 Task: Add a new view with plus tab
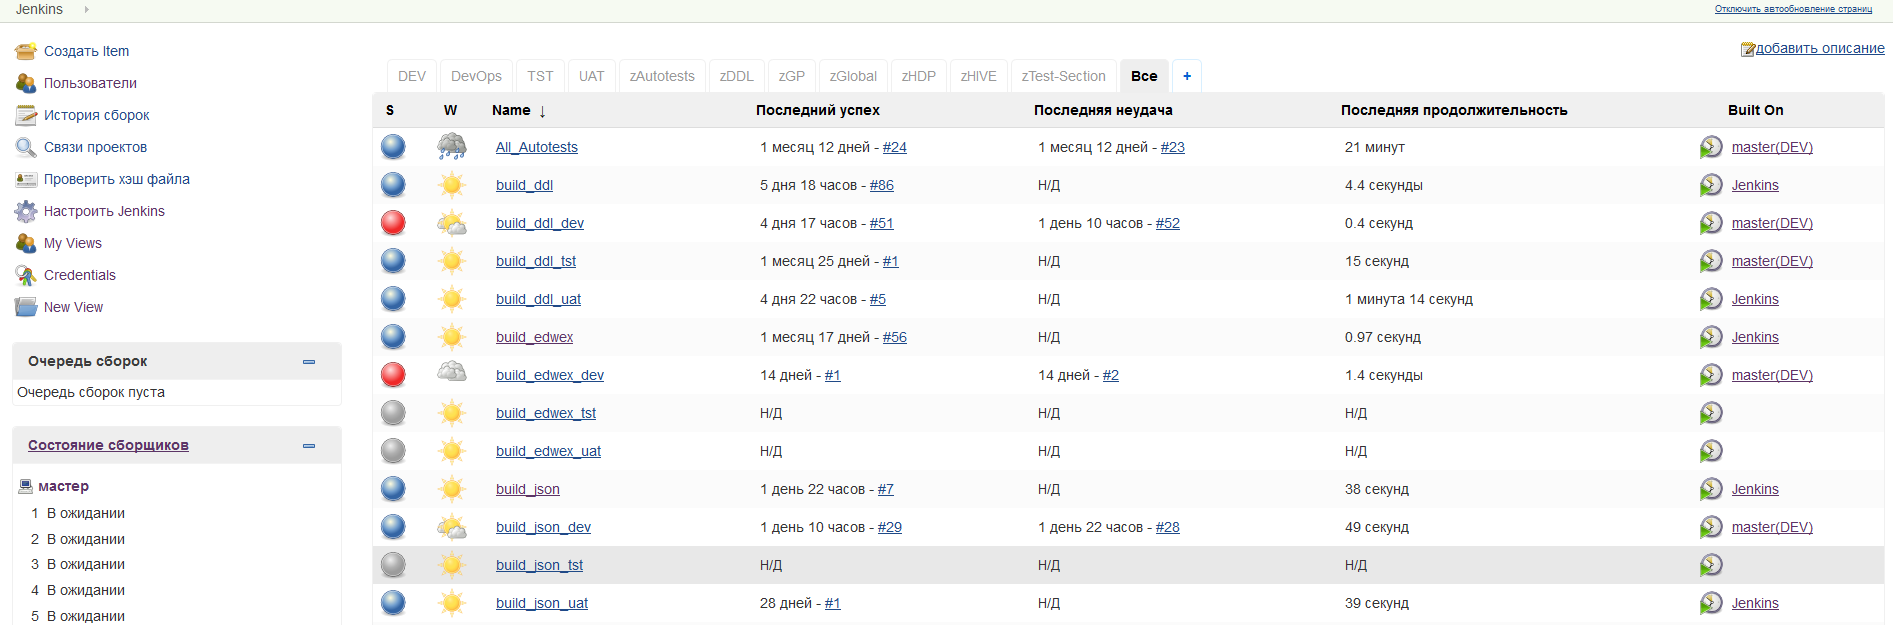point(1187,76)
